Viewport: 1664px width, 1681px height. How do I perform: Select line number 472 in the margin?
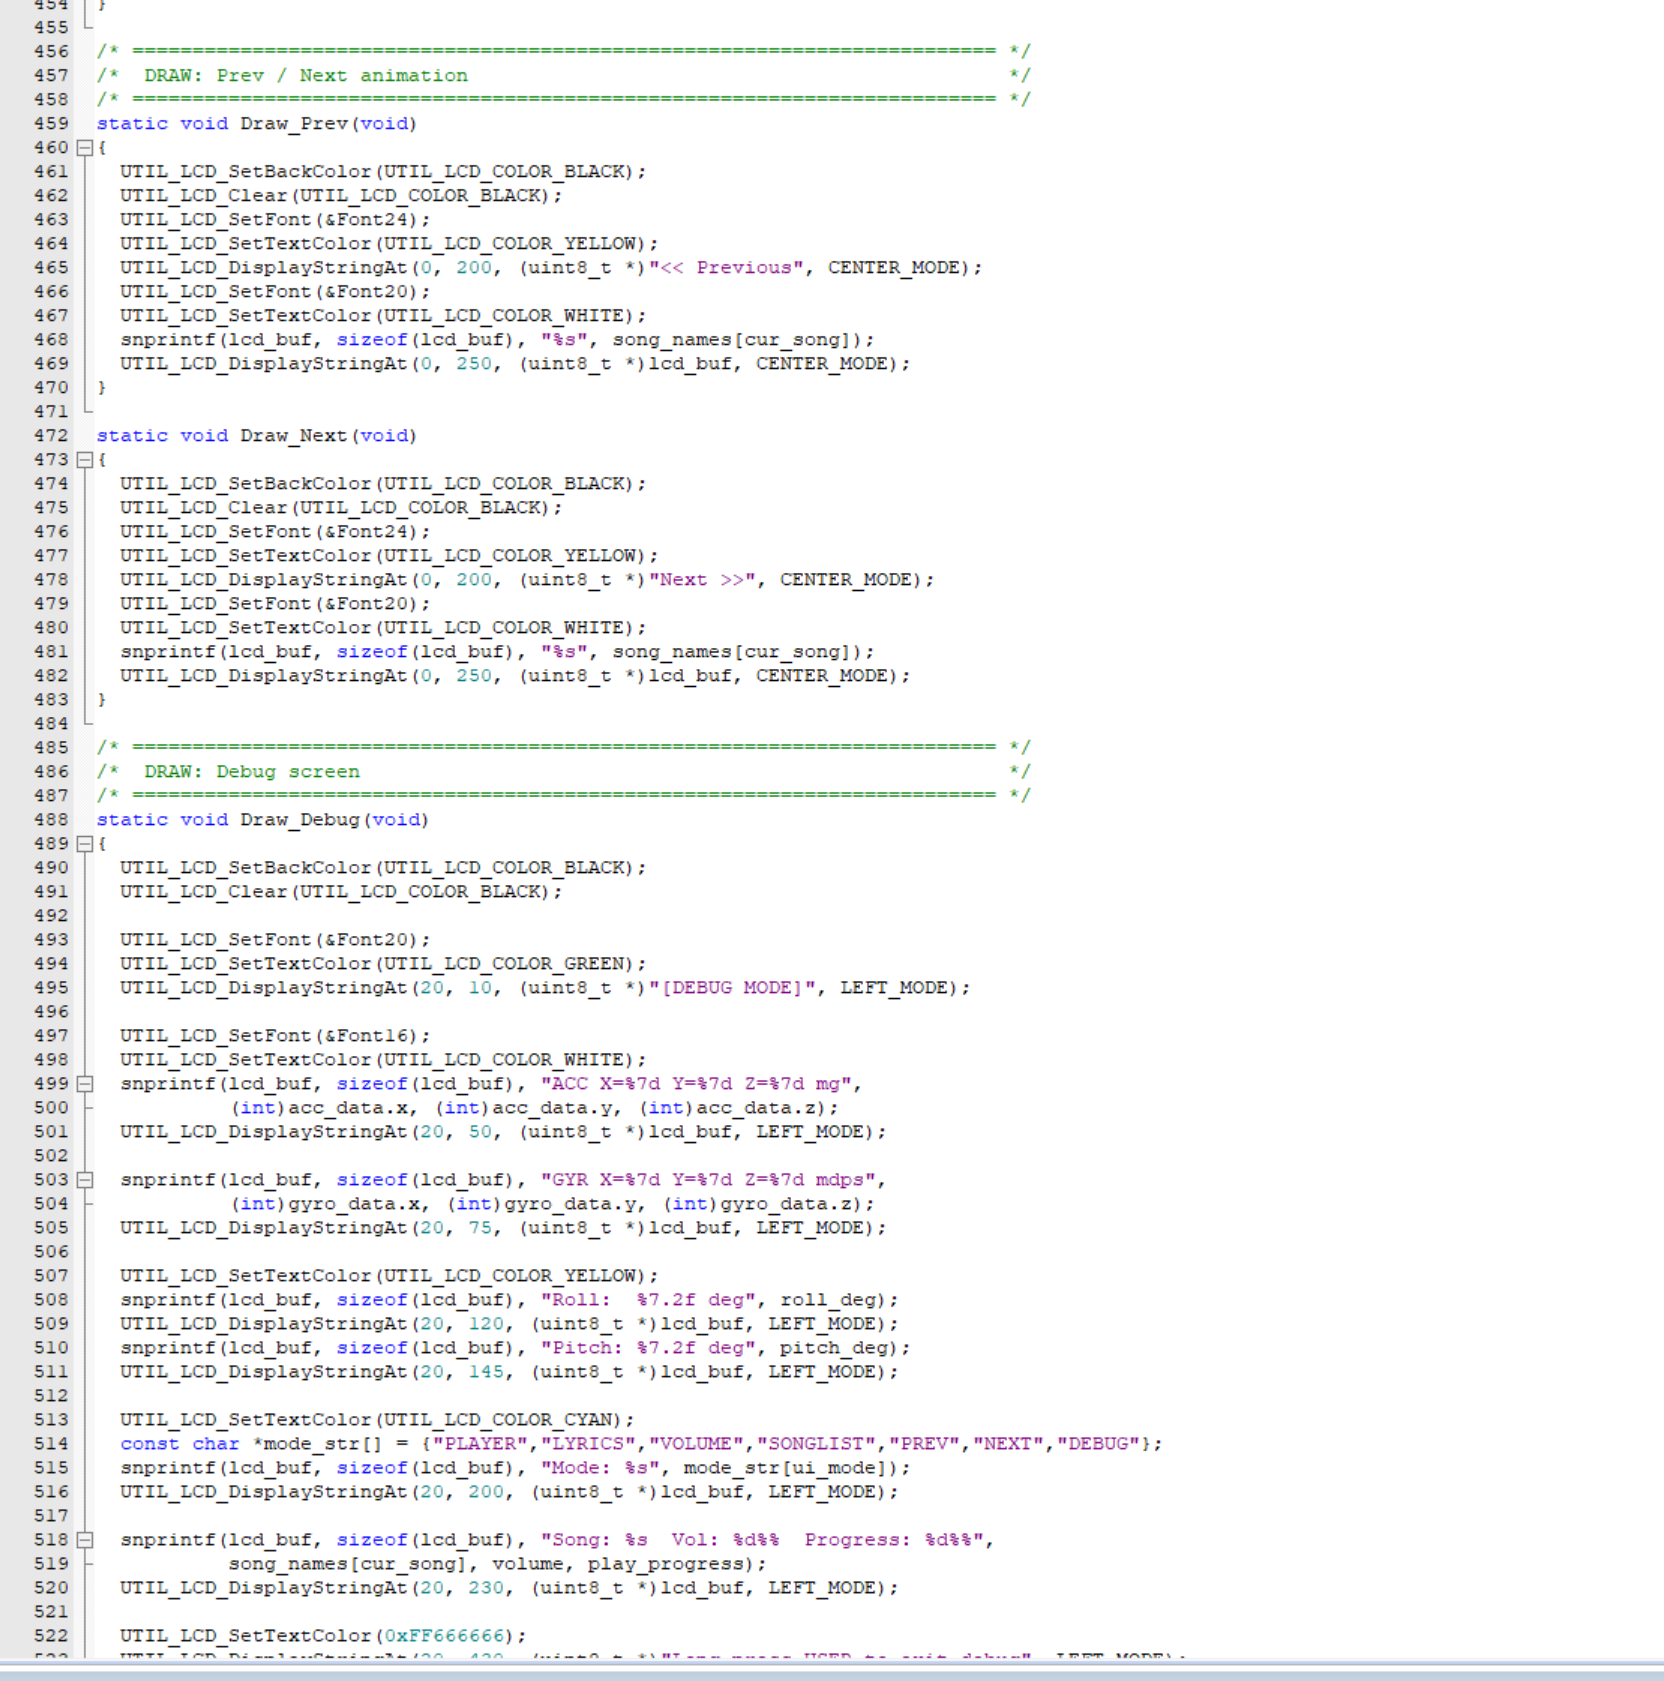(51, 436)
